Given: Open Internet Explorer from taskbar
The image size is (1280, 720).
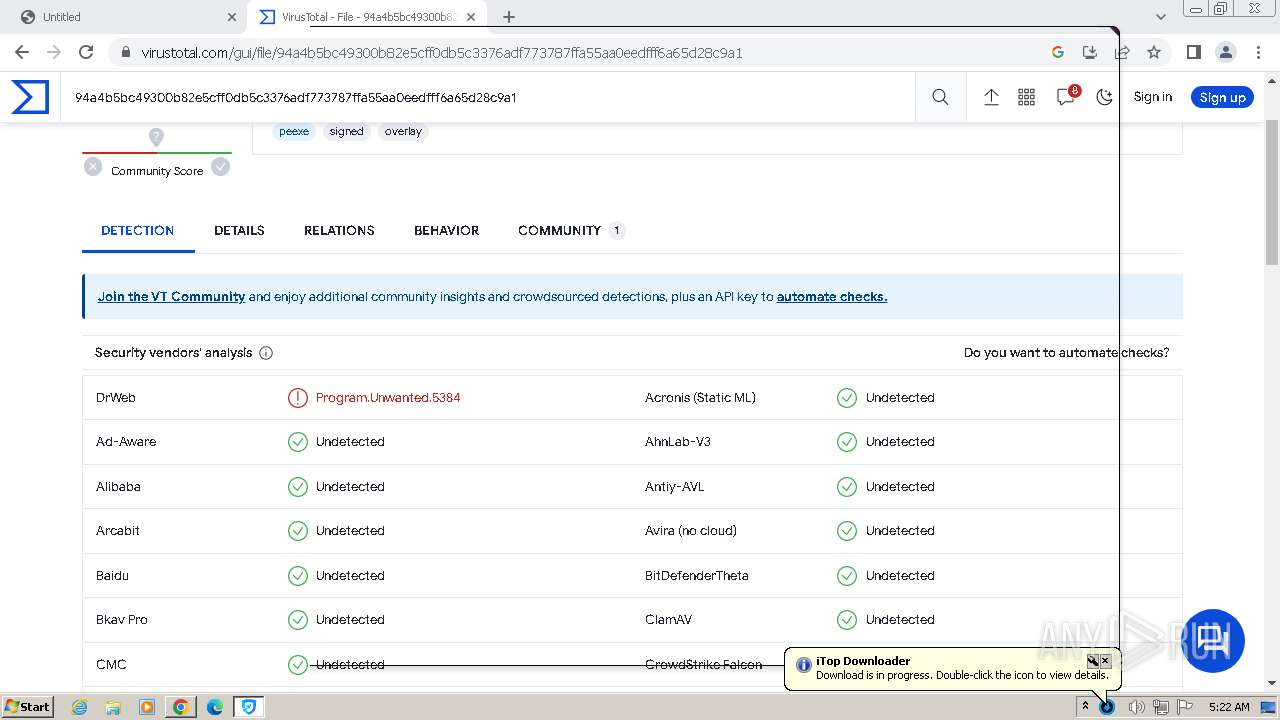Looking at the screenshot, I should [x=80, y=707].
